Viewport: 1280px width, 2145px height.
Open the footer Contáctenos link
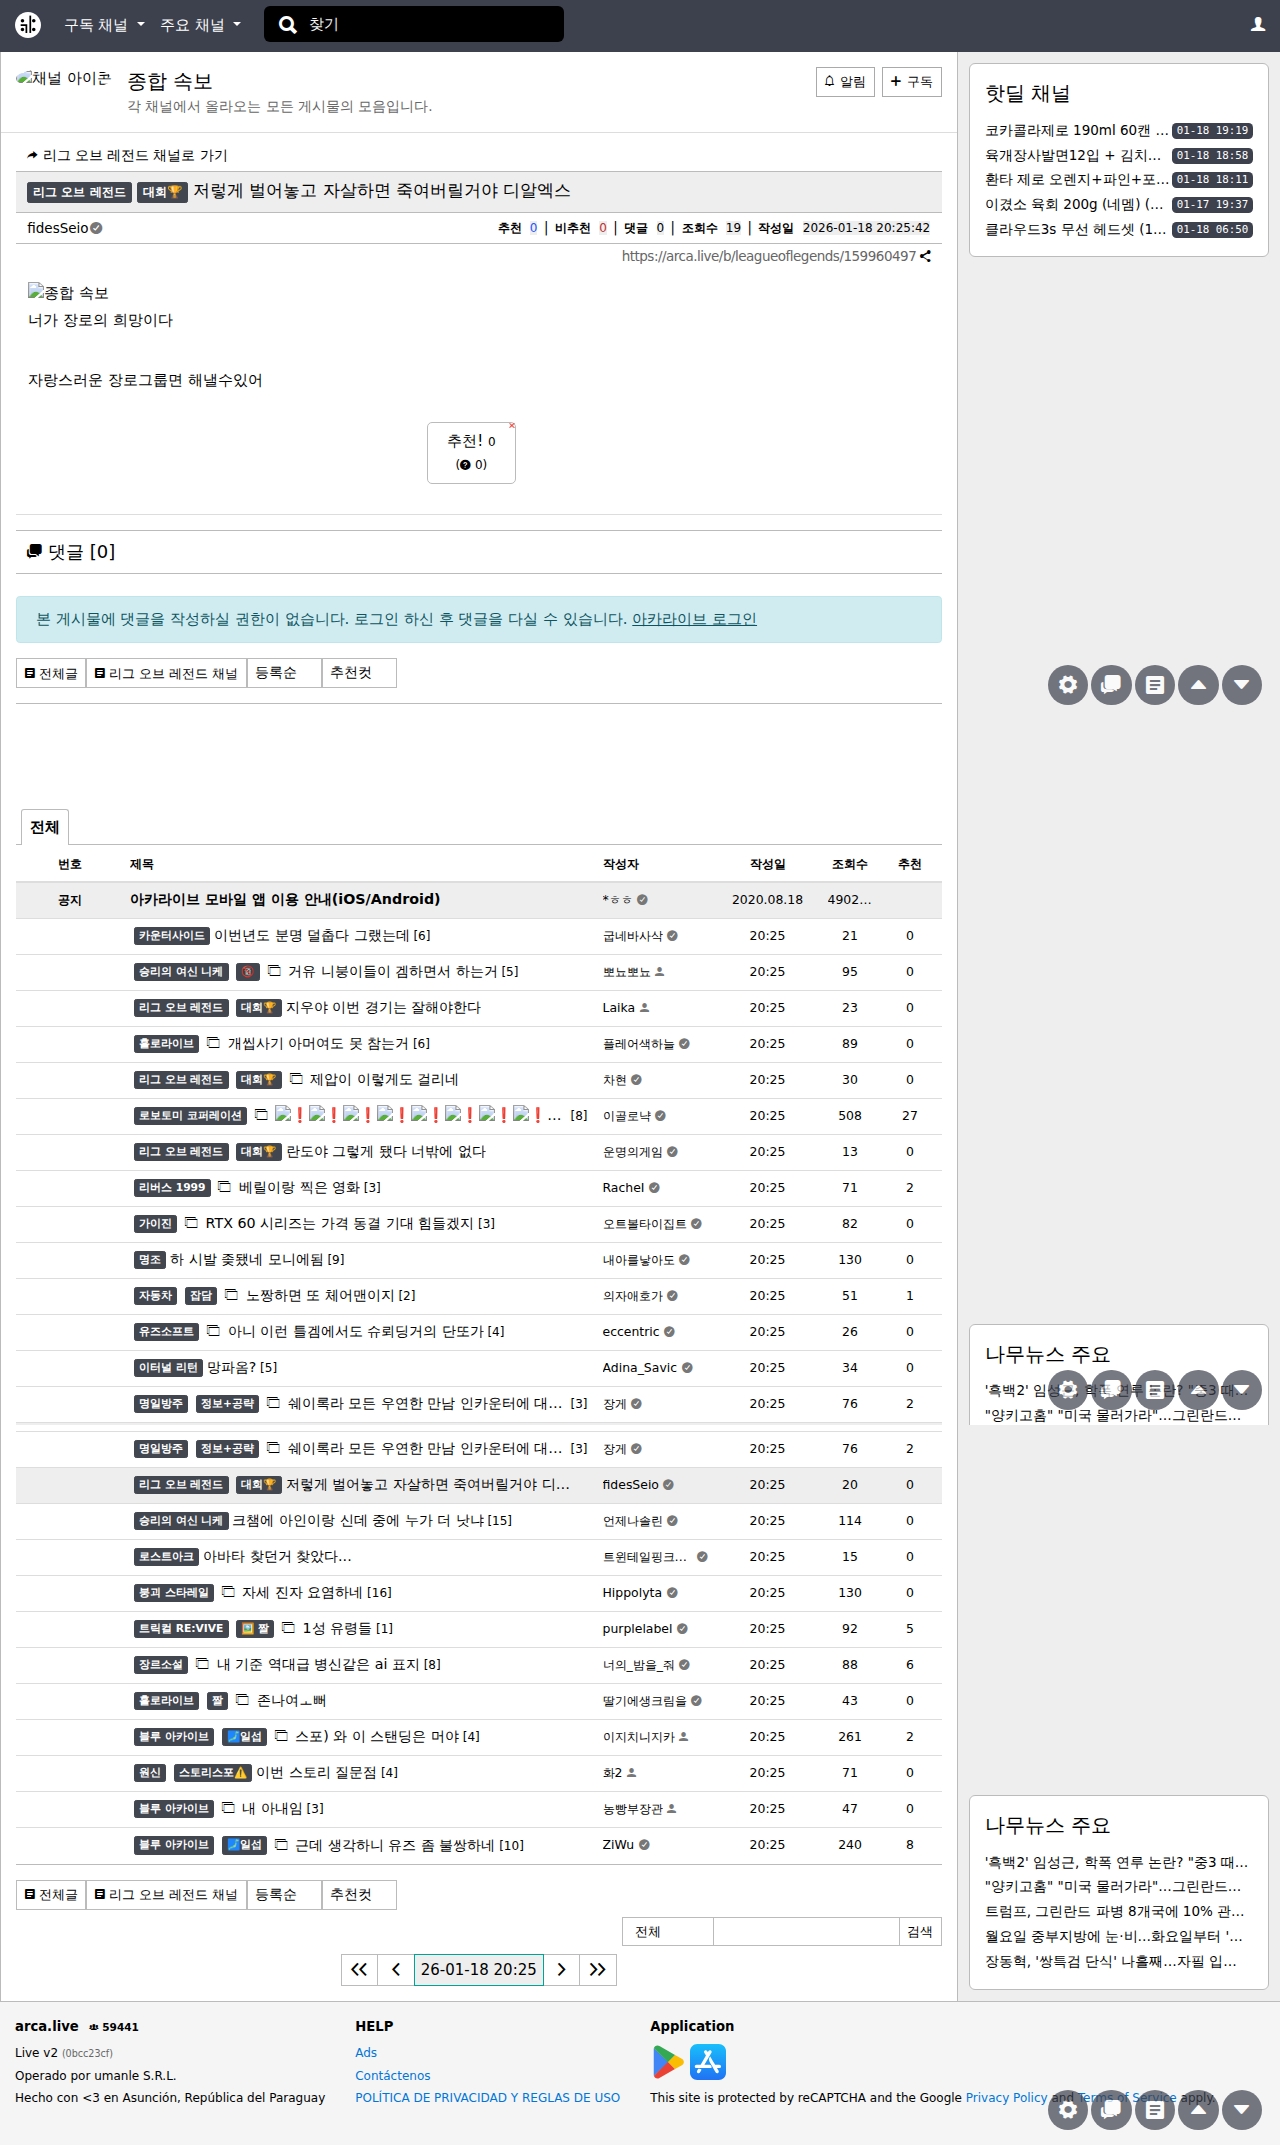393,2075
